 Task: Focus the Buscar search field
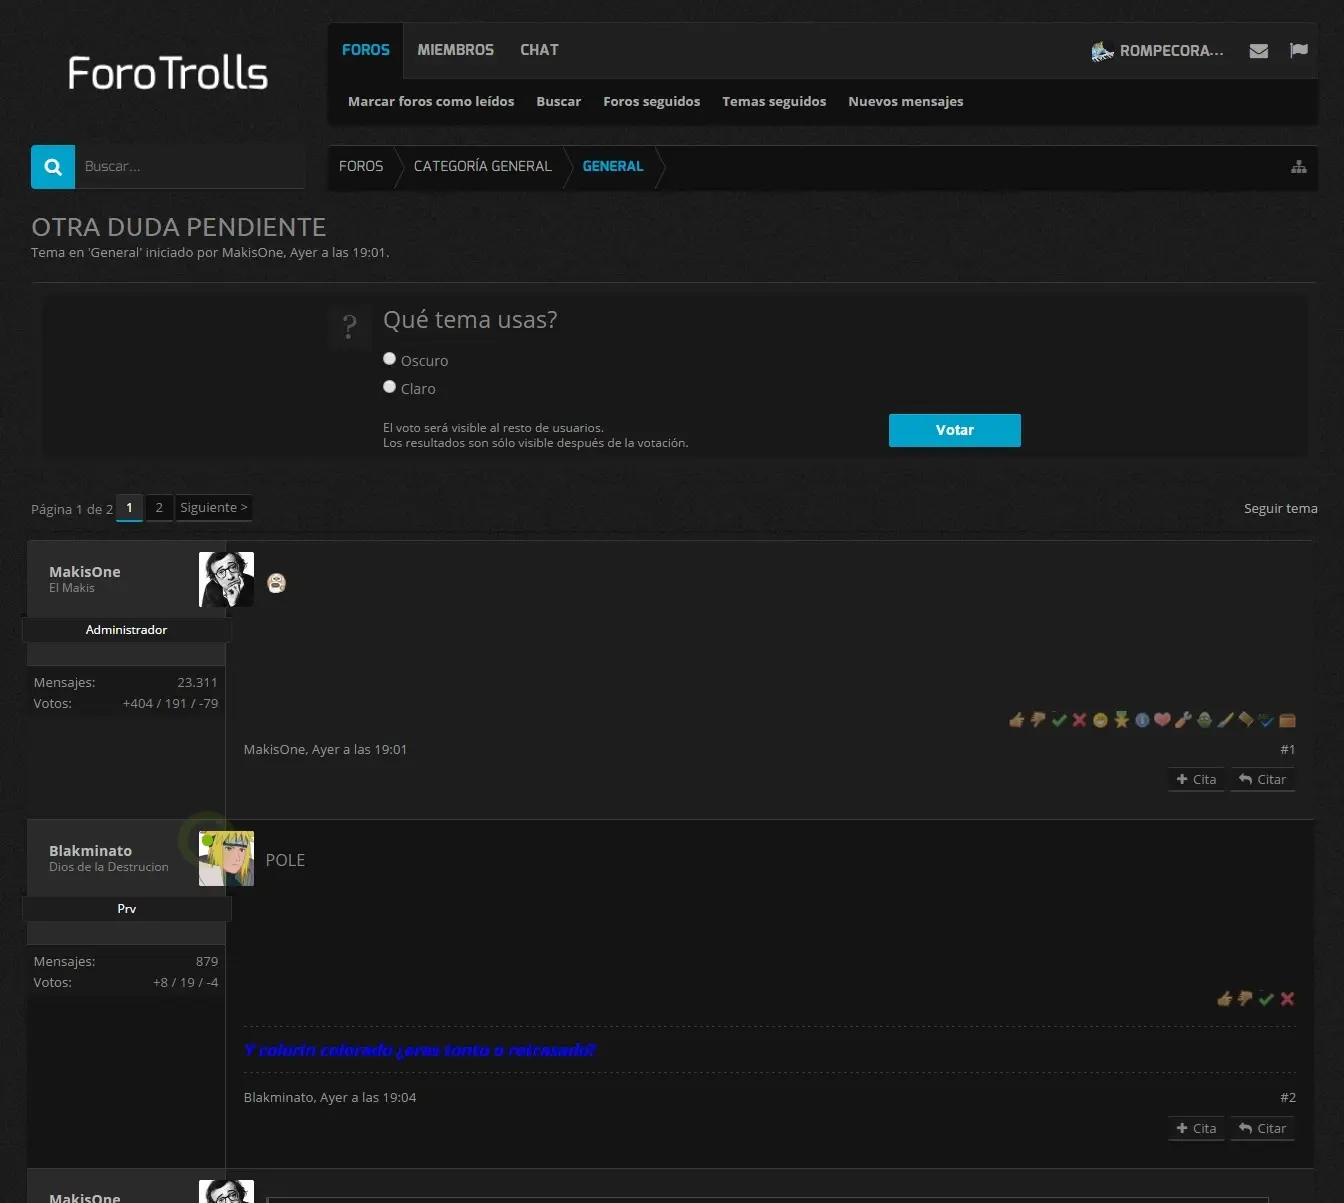[190, 167]
